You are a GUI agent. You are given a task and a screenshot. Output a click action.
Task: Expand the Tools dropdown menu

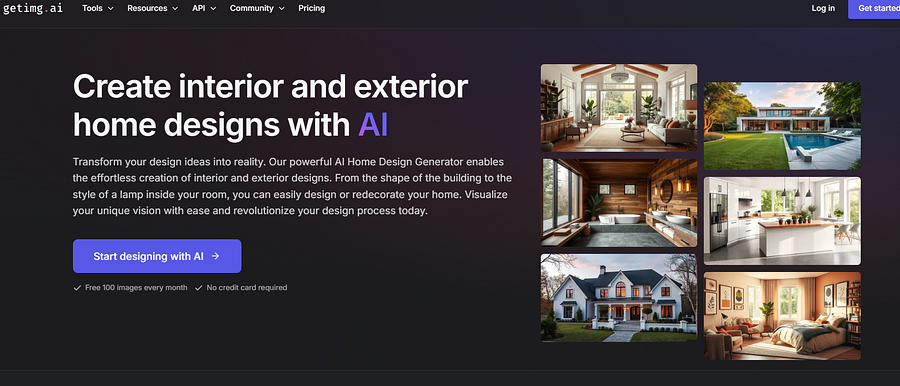pyautogui.click(x=98, y=8)
